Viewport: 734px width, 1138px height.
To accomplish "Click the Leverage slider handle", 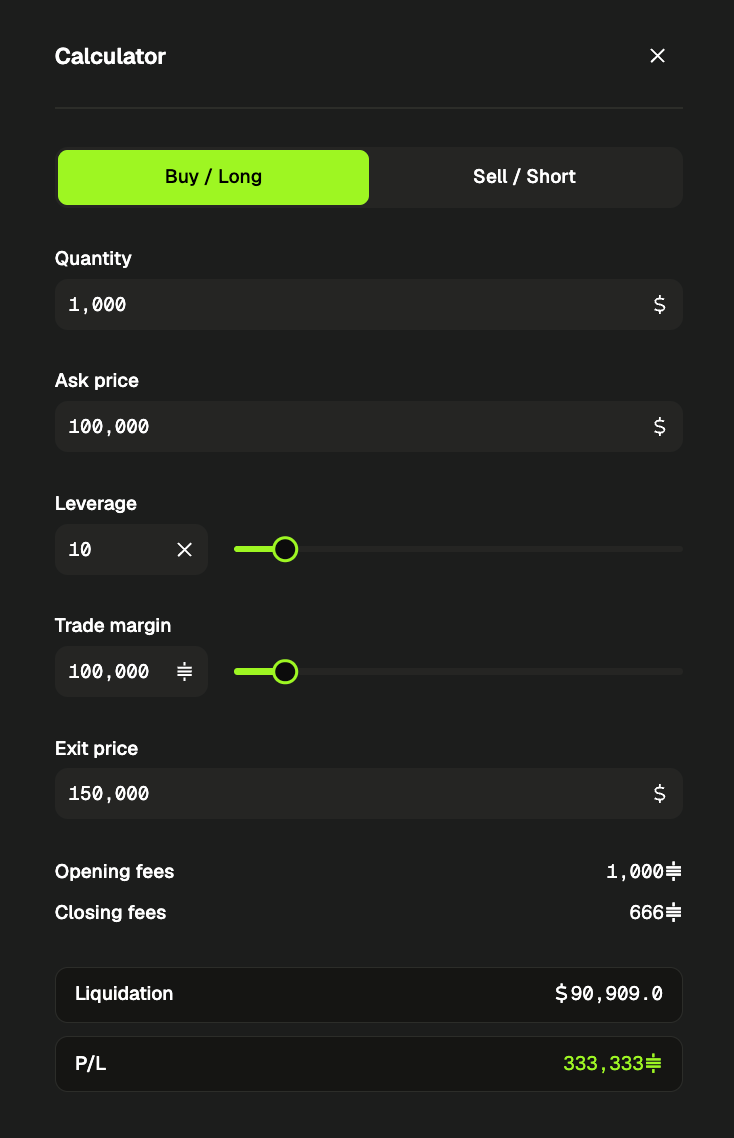I will 285,549.
